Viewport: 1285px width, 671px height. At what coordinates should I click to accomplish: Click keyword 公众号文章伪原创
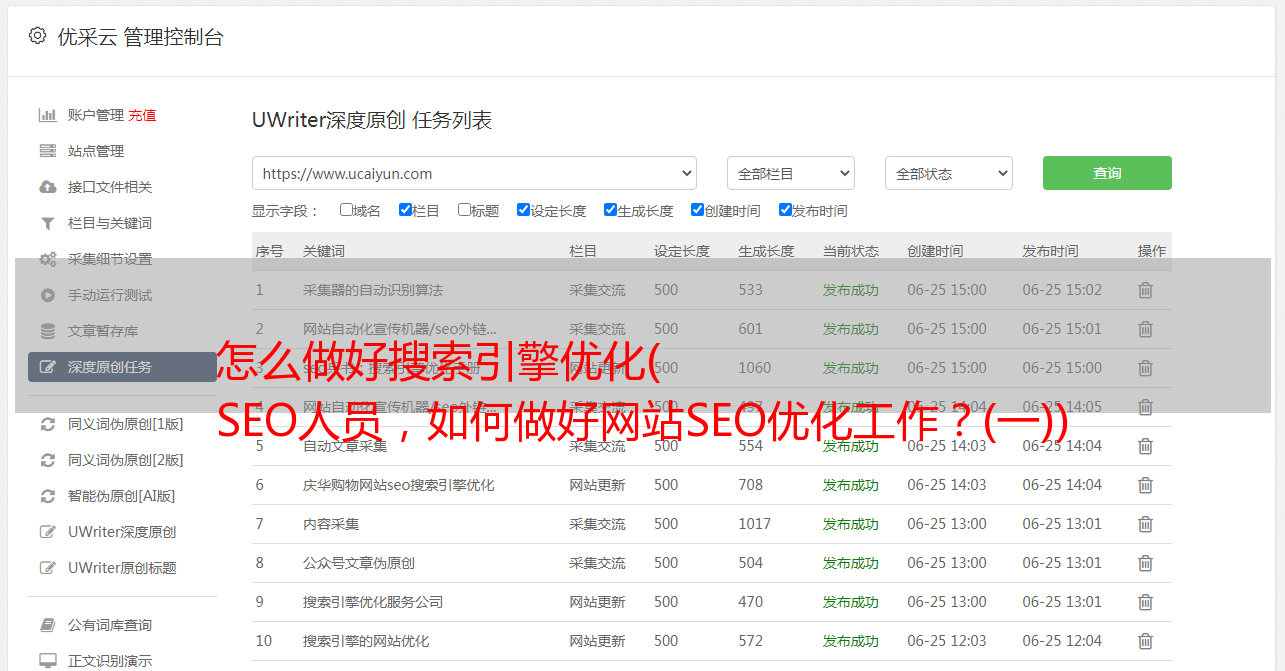359,563
